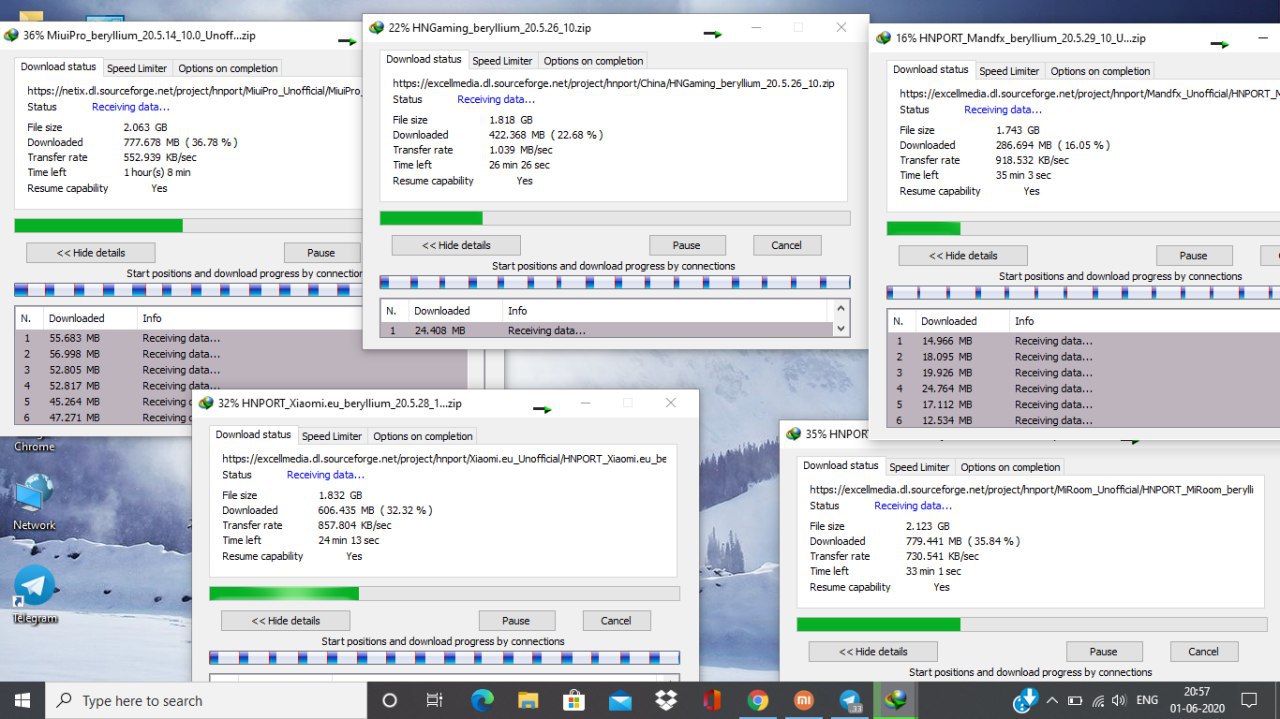Pause the MiuiPro download
The height and width of the screenshot is (719, 1280).
[x=321, y=253]
